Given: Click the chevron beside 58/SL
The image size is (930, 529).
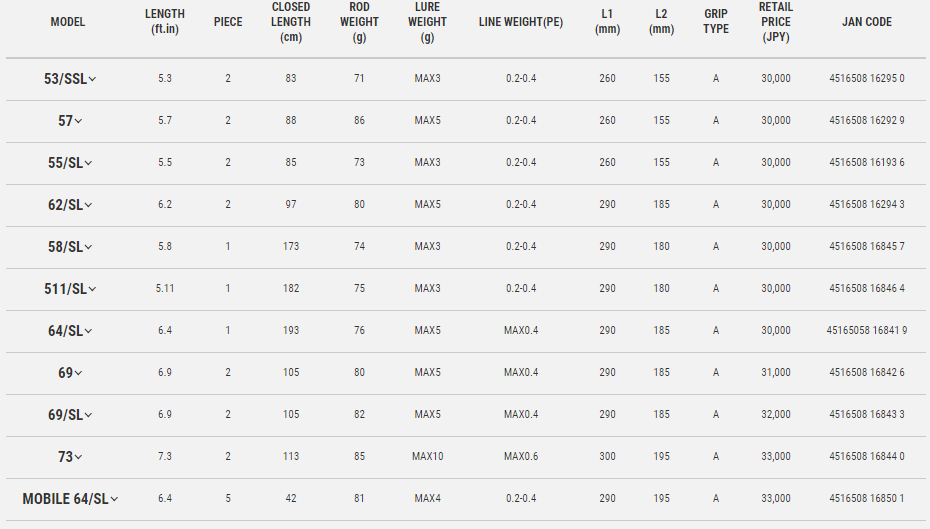Looking at the screenshot, I should coord(88,247).
